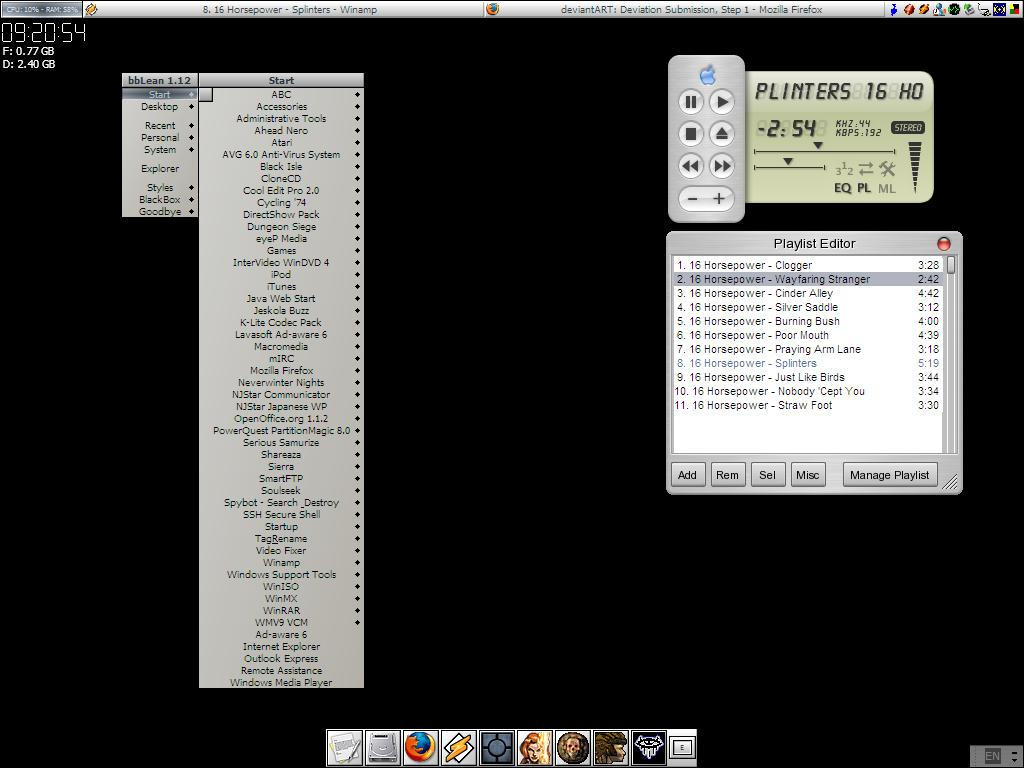Open the Neverwinter Nights eye dock icon
Image resolution: width=1024 pixels, height=768 pixels.
point(648,748)
